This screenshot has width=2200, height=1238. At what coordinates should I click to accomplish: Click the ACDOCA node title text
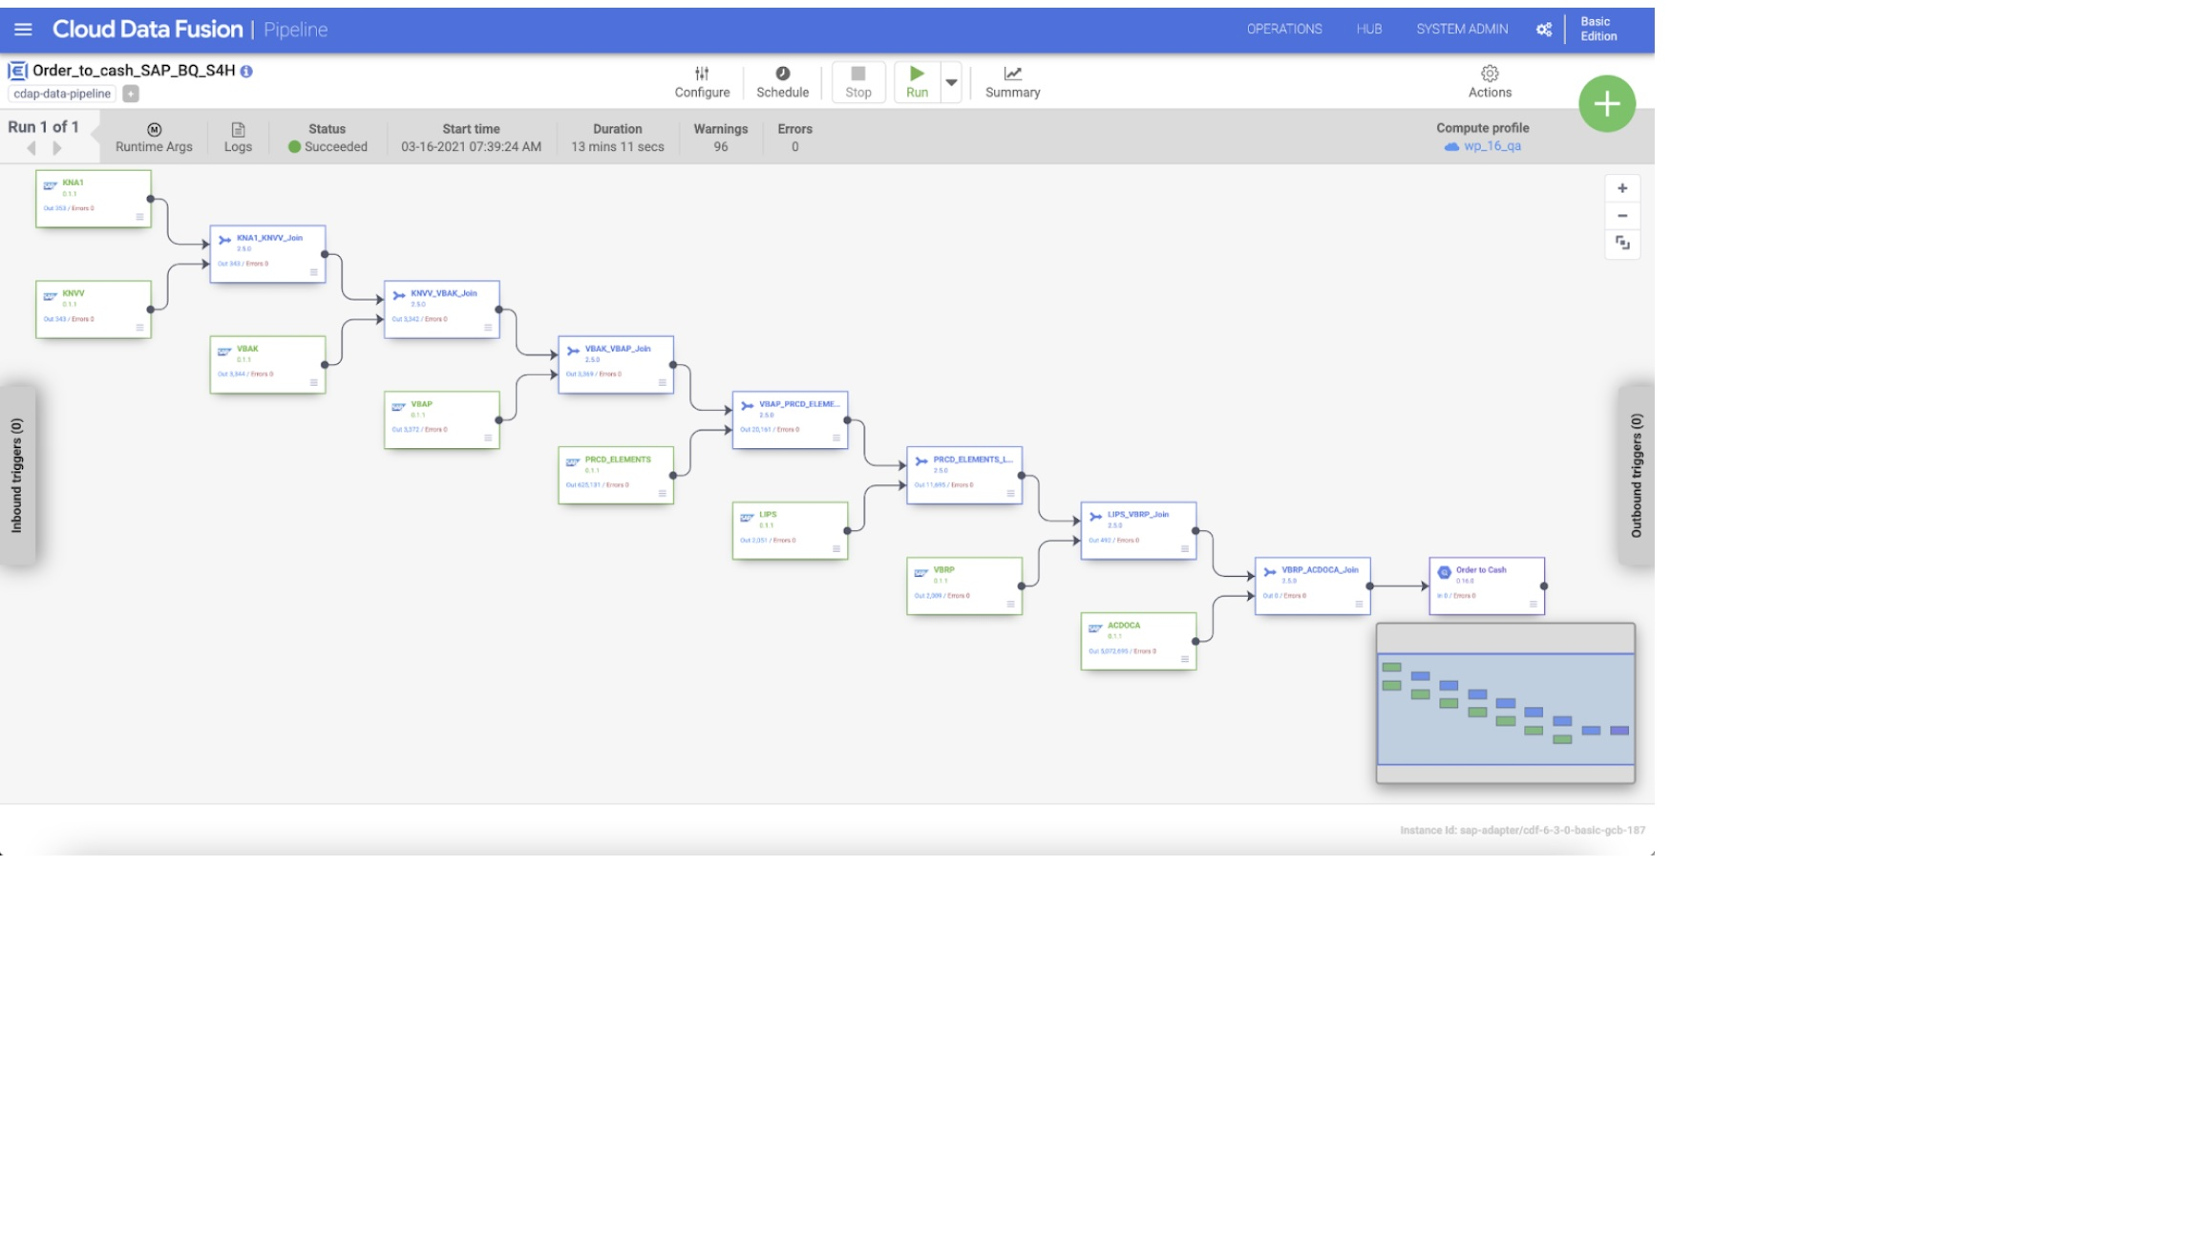coord(1123,625)
